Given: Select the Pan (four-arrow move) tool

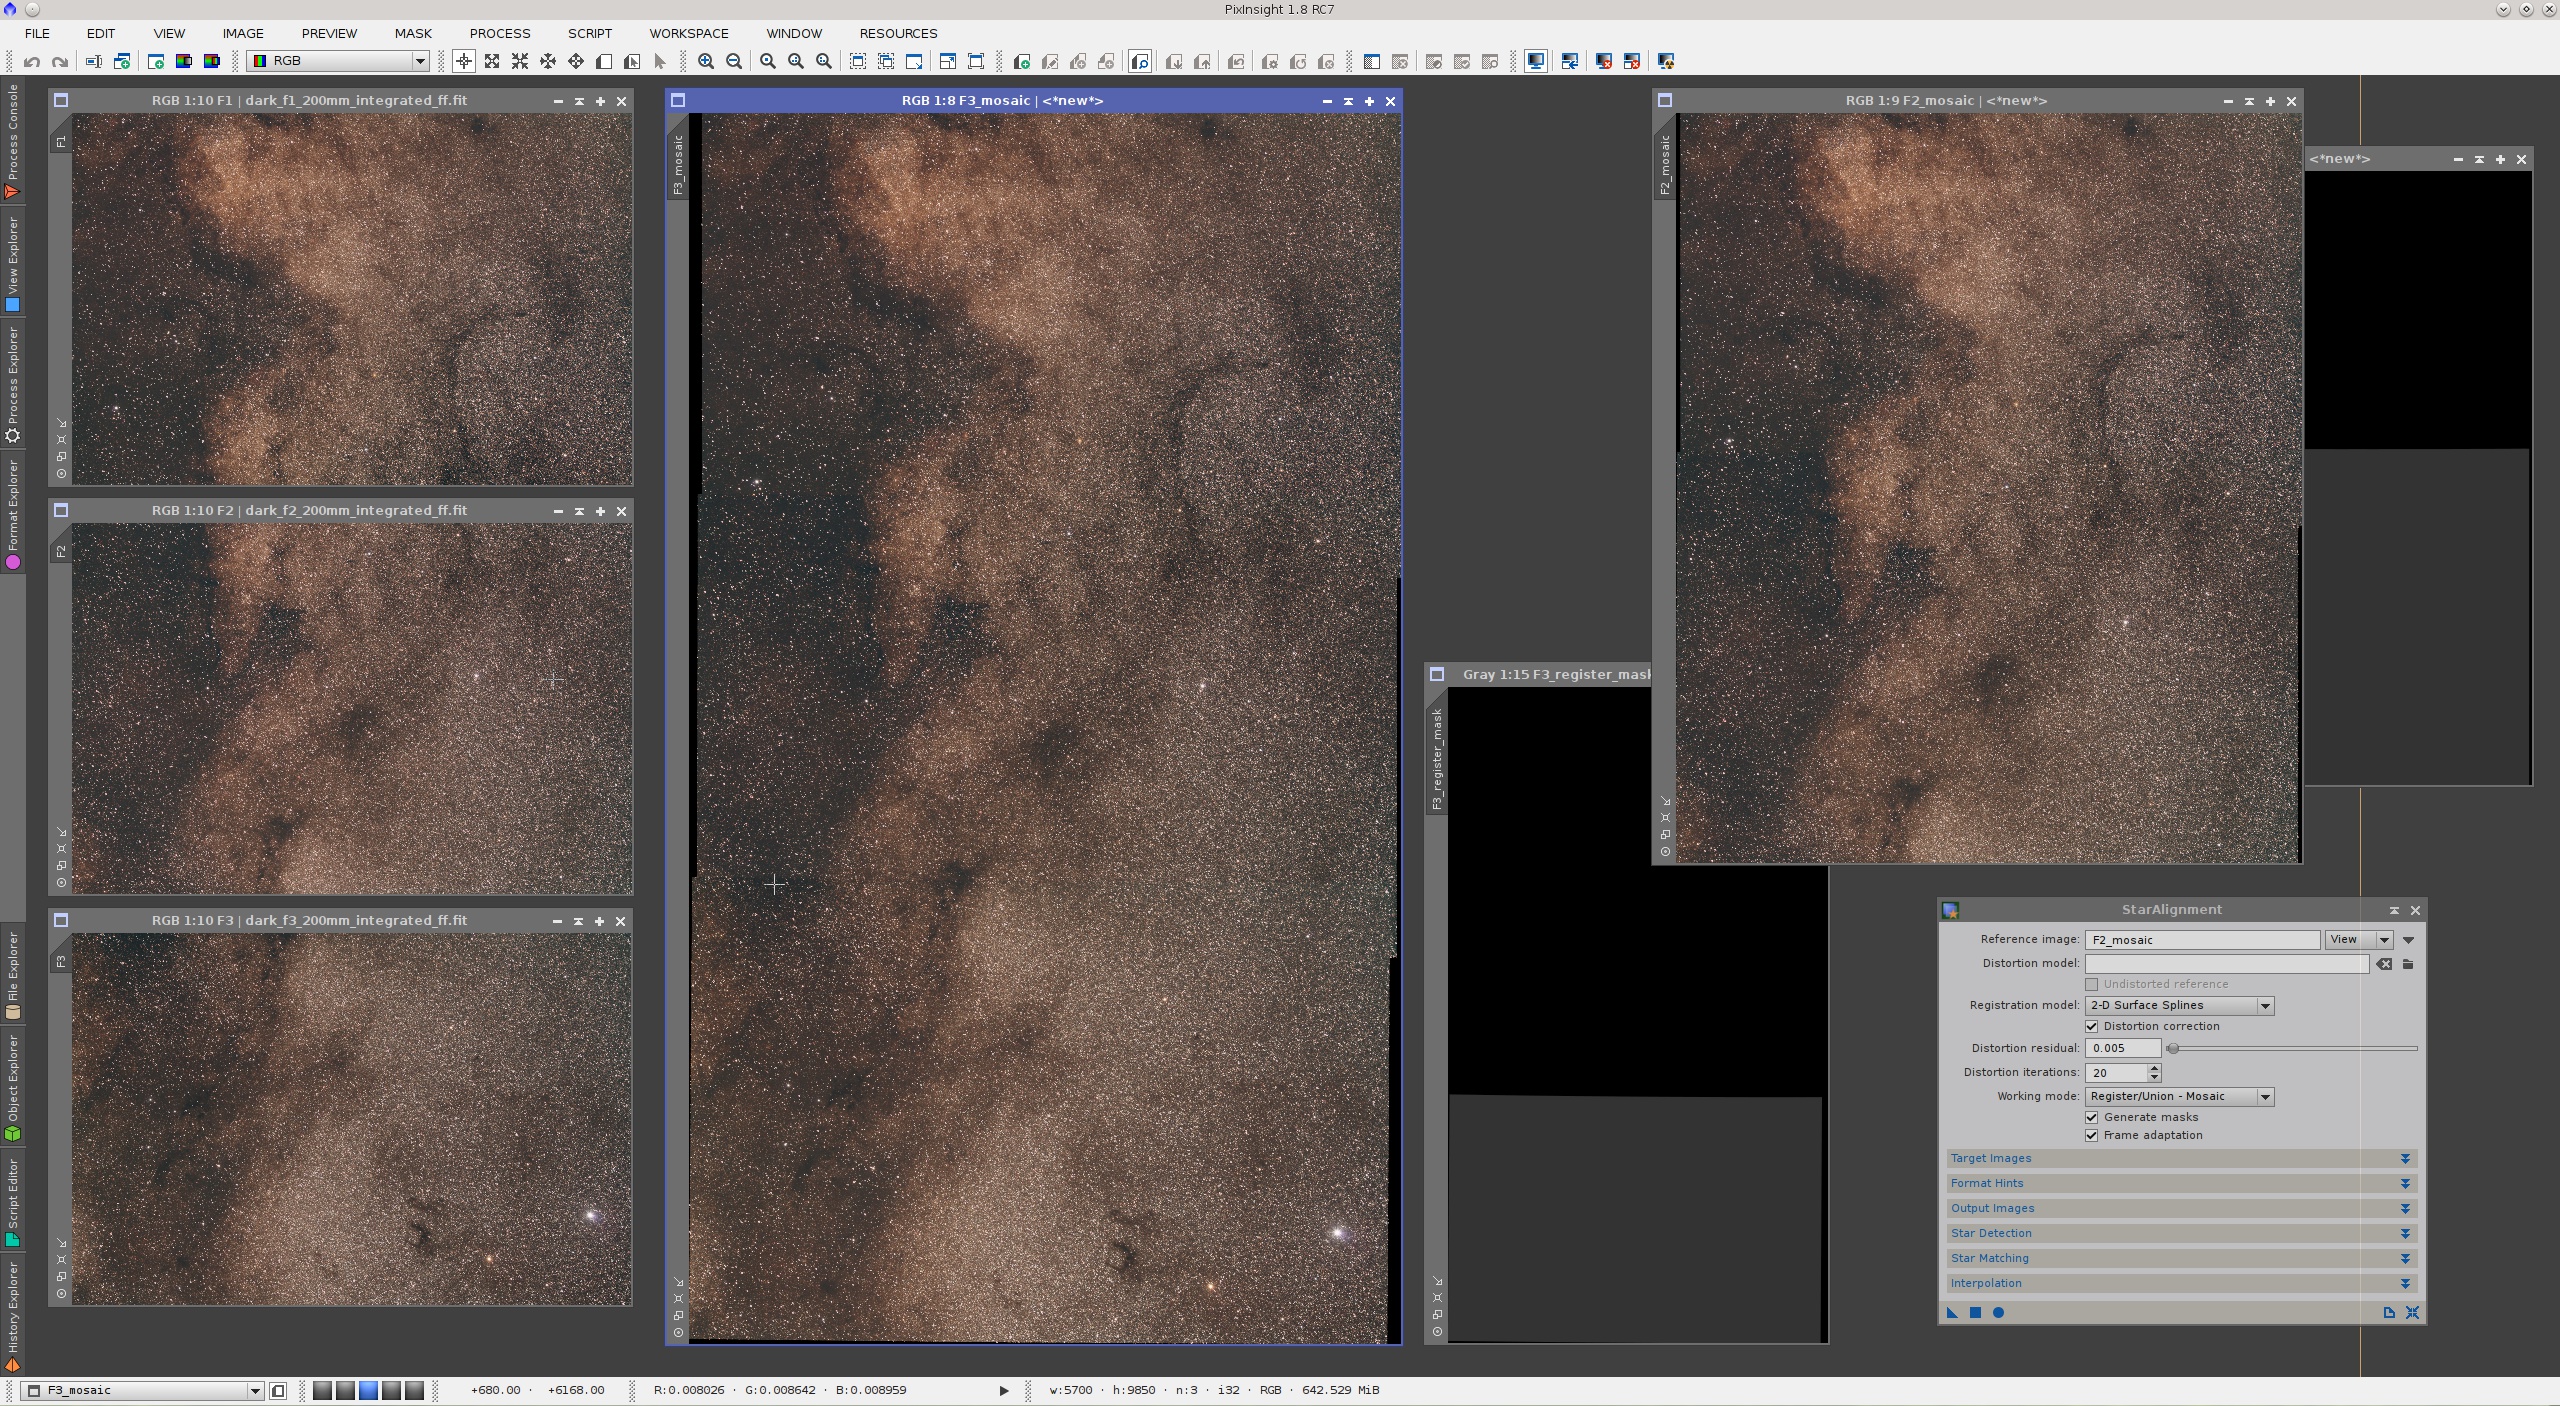Looking at the screenshot, I should pos(576,61).
